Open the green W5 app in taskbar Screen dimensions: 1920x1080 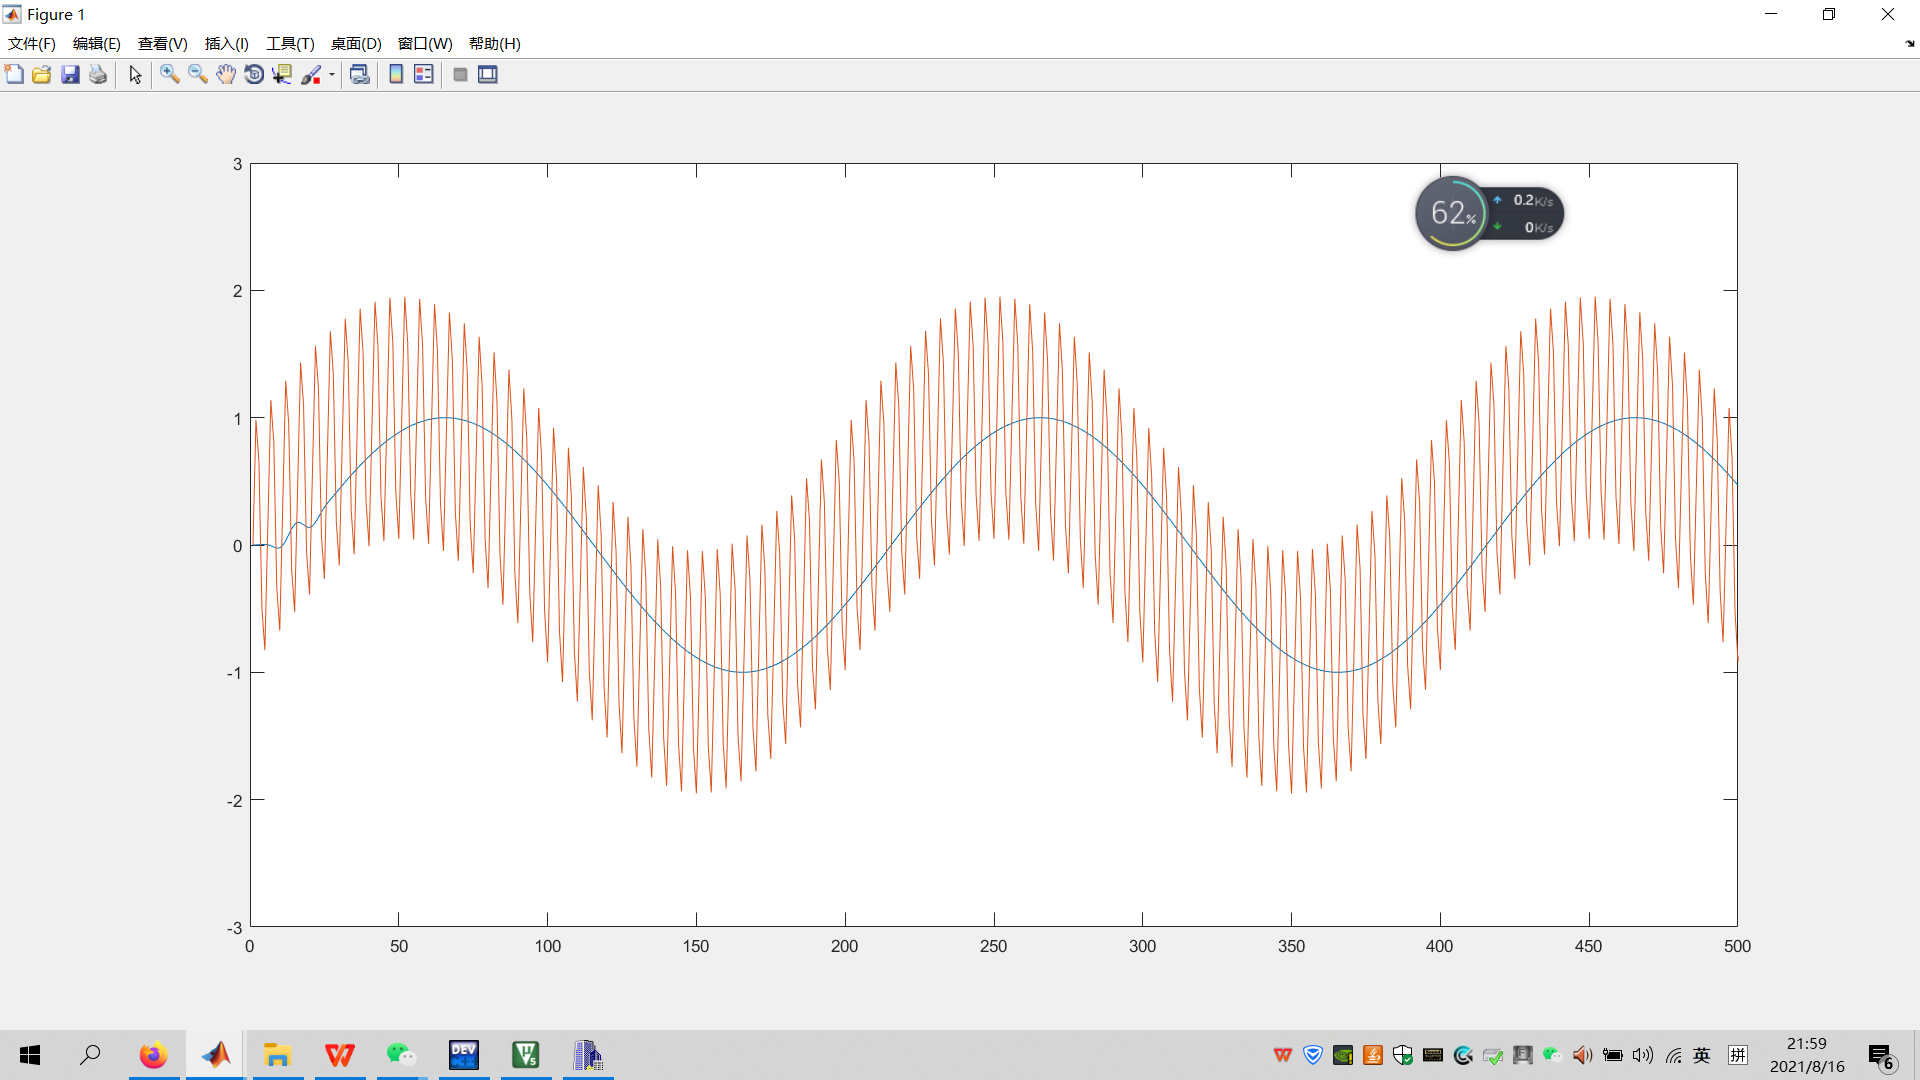(x=526, y=1055)
